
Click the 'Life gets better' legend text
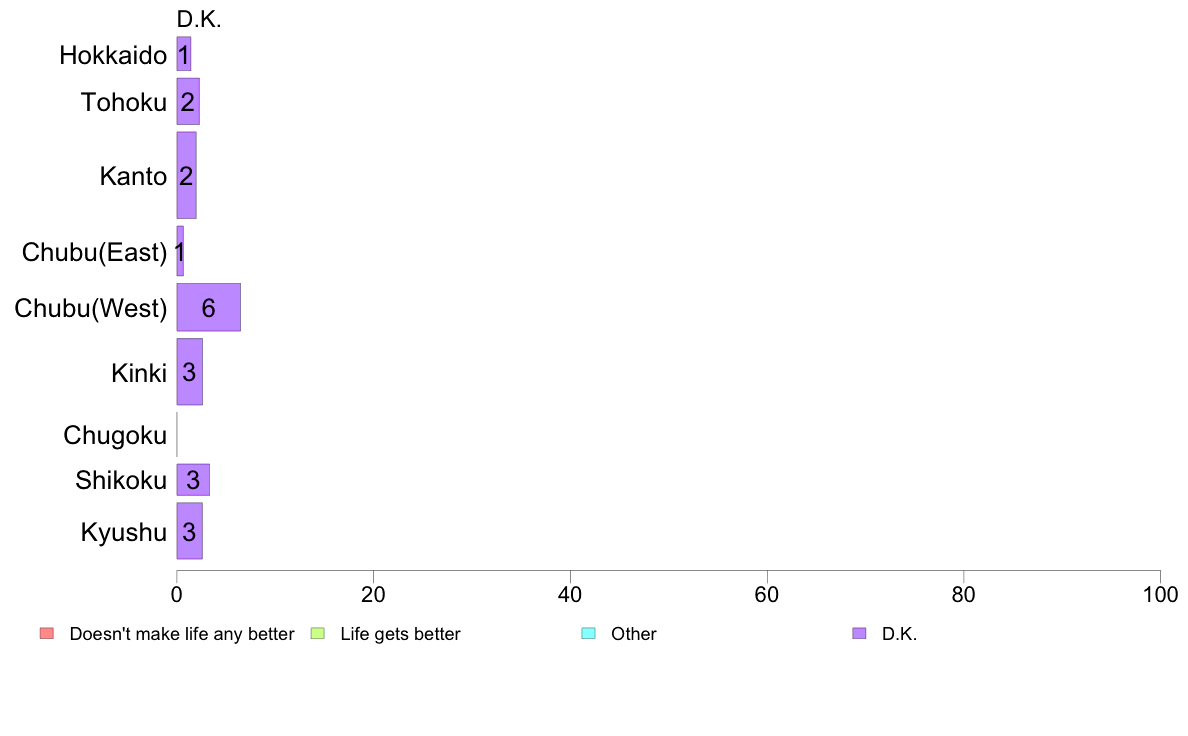[x=400, y=634]
